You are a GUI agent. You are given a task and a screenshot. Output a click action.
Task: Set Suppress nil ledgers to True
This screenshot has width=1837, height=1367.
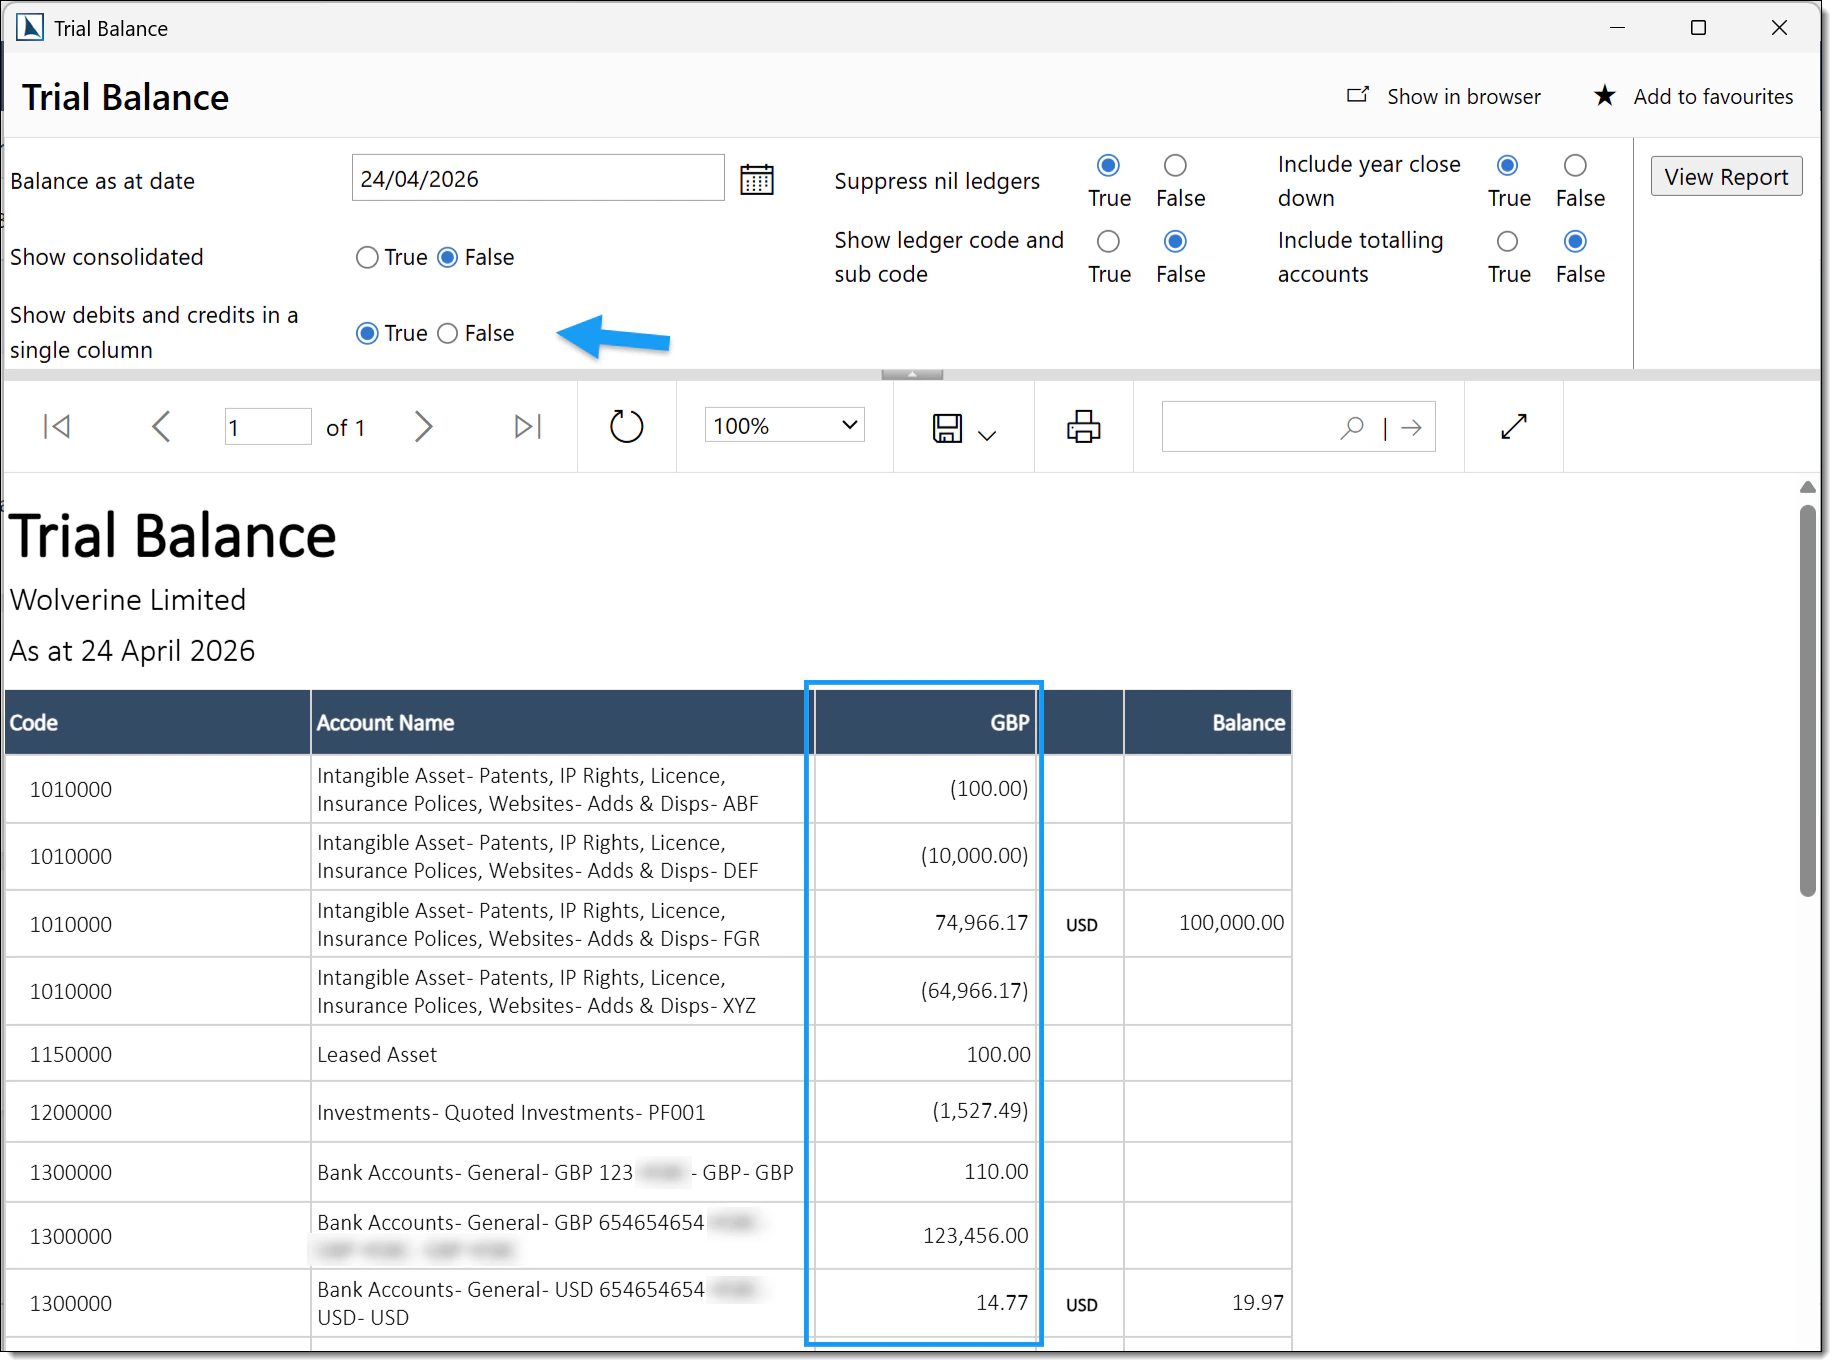(x=1108, y=165)
